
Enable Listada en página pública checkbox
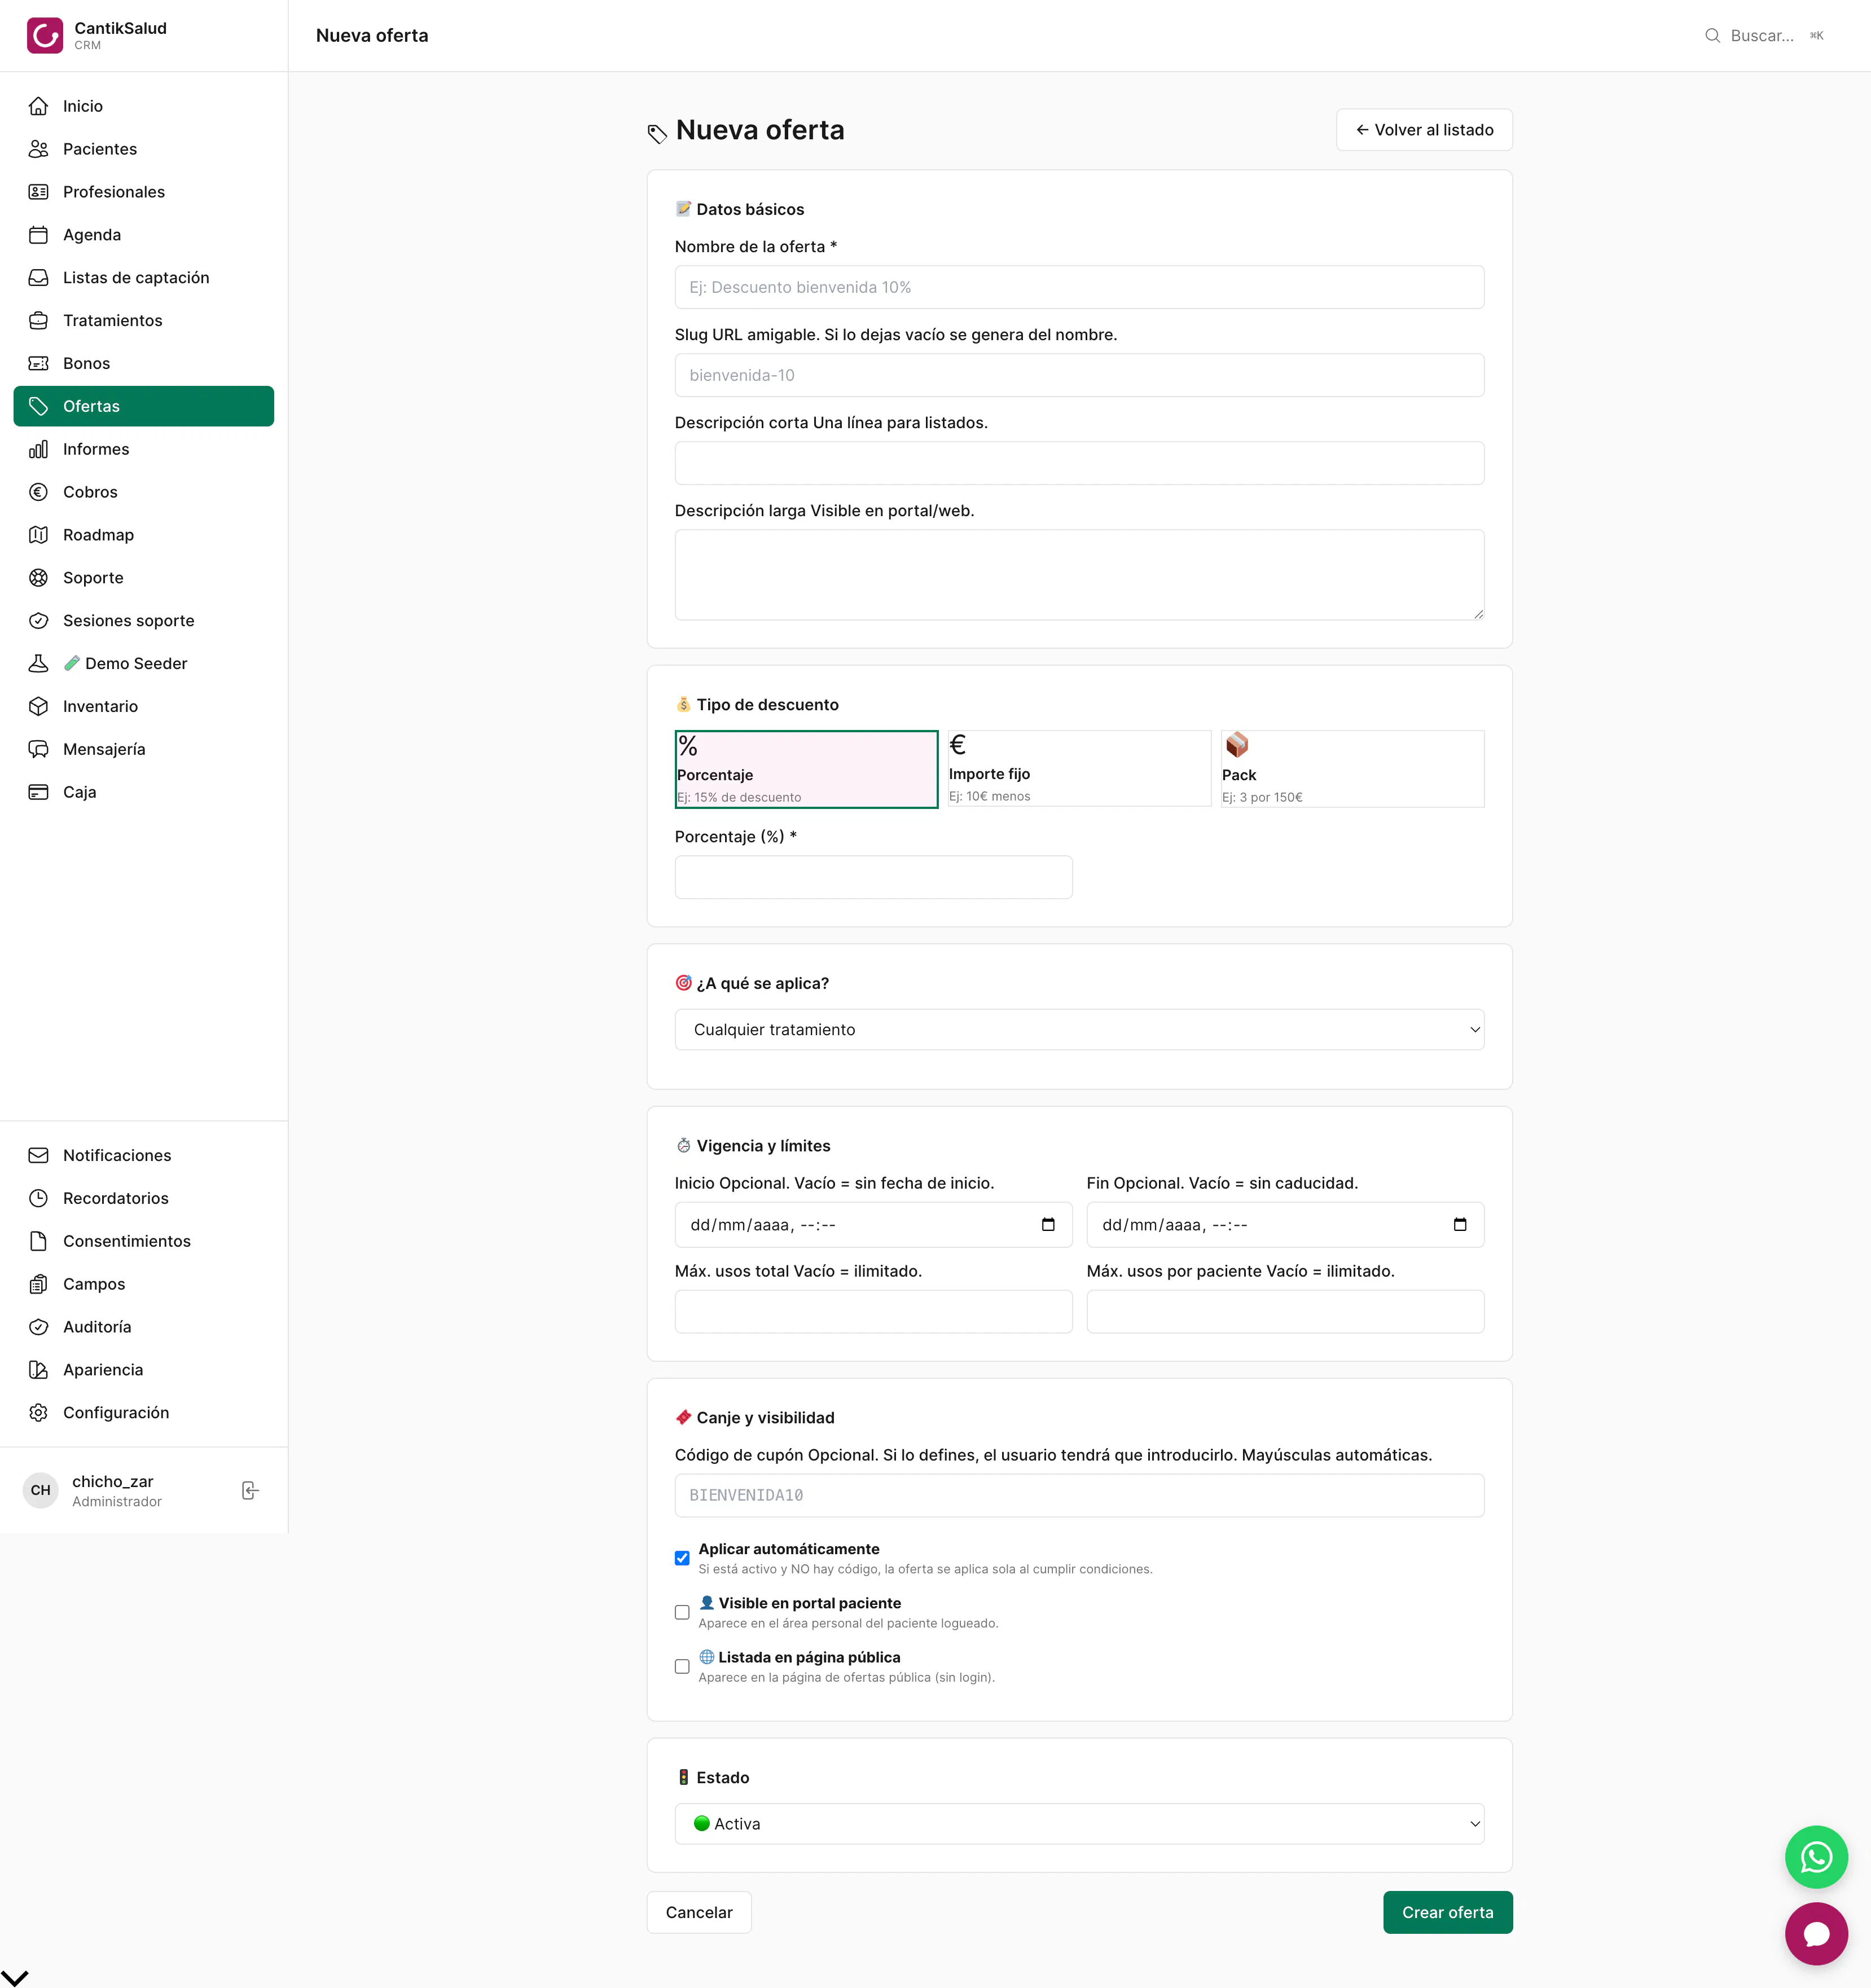(x=682, y=1667)
